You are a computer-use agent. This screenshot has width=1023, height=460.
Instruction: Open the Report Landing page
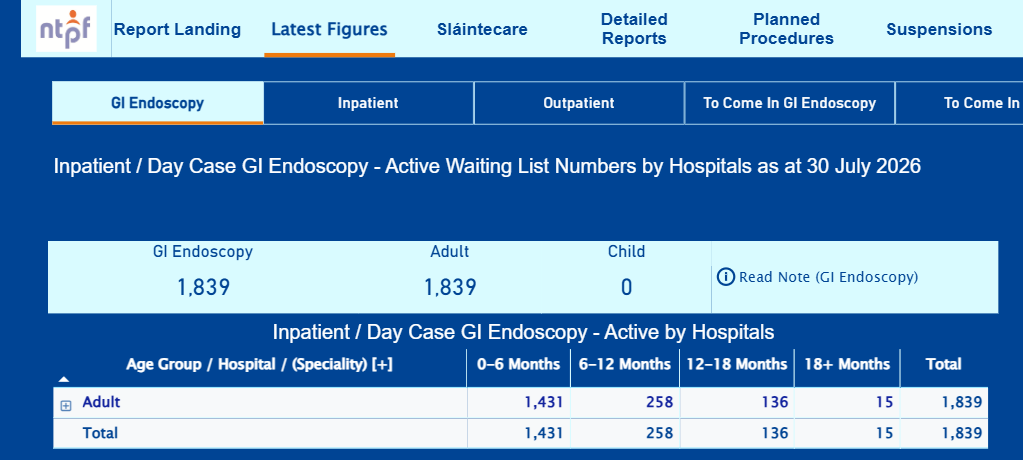point(177,29)
